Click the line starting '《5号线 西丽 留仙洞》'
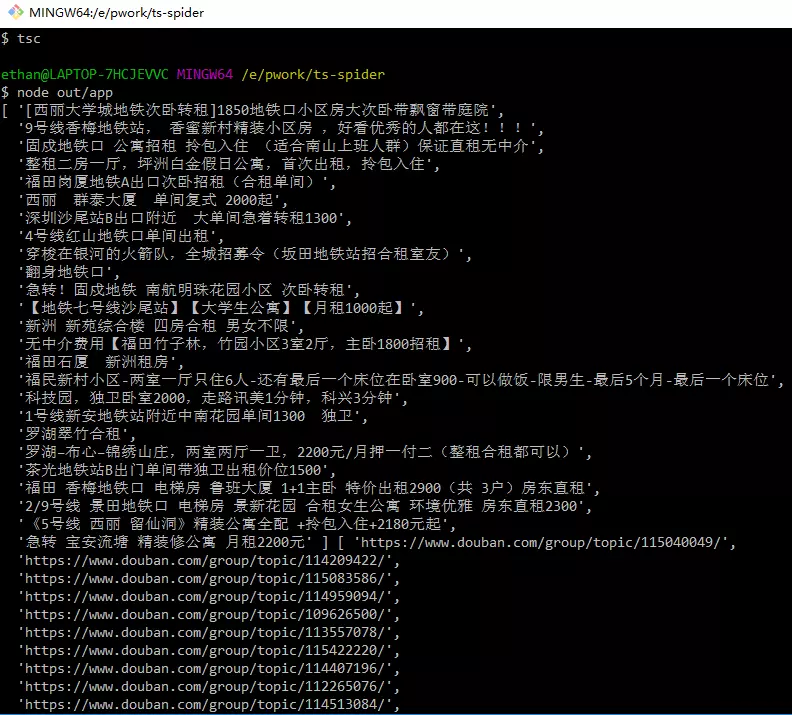 click(x=237, y=525)
